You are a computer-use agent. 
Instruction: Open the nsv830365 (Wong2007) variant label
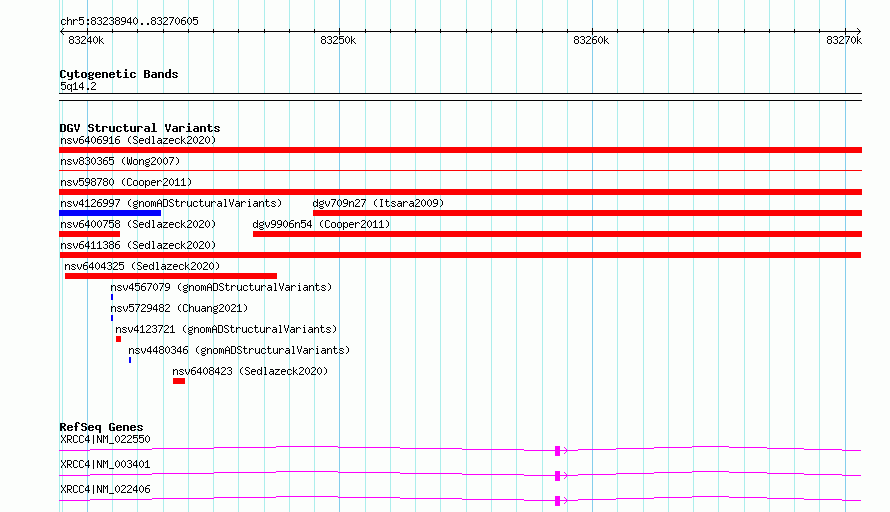coord(120,161)
